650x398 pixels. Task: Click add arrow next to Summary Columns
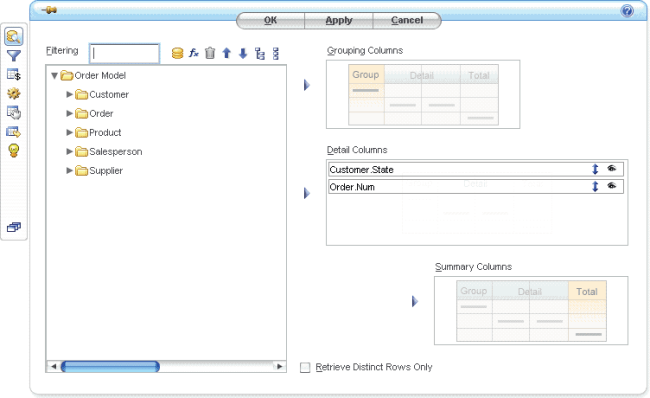pos(415,301)
